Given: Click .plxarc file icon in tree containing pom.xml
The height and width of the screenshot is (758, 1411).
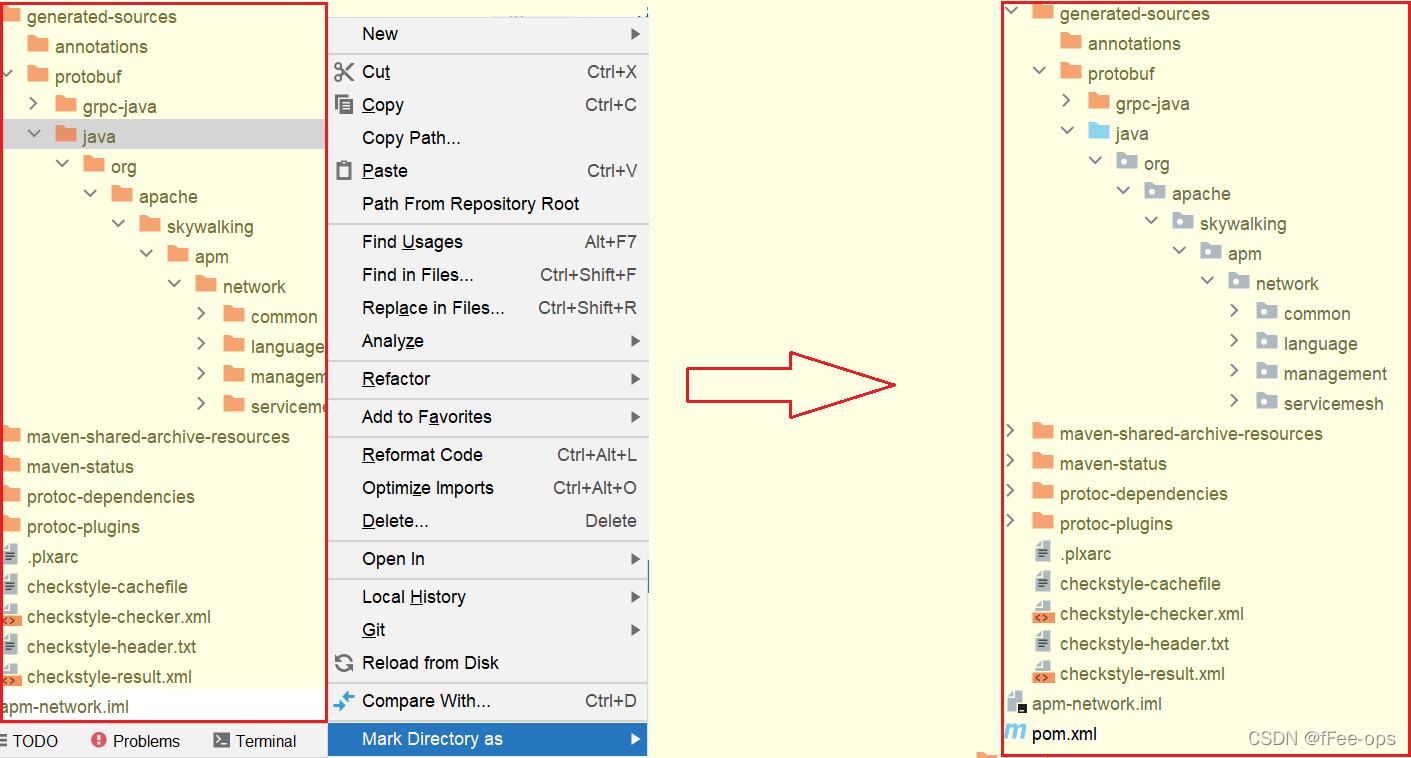Looking at the screenshot, I should coord(1043,553).
